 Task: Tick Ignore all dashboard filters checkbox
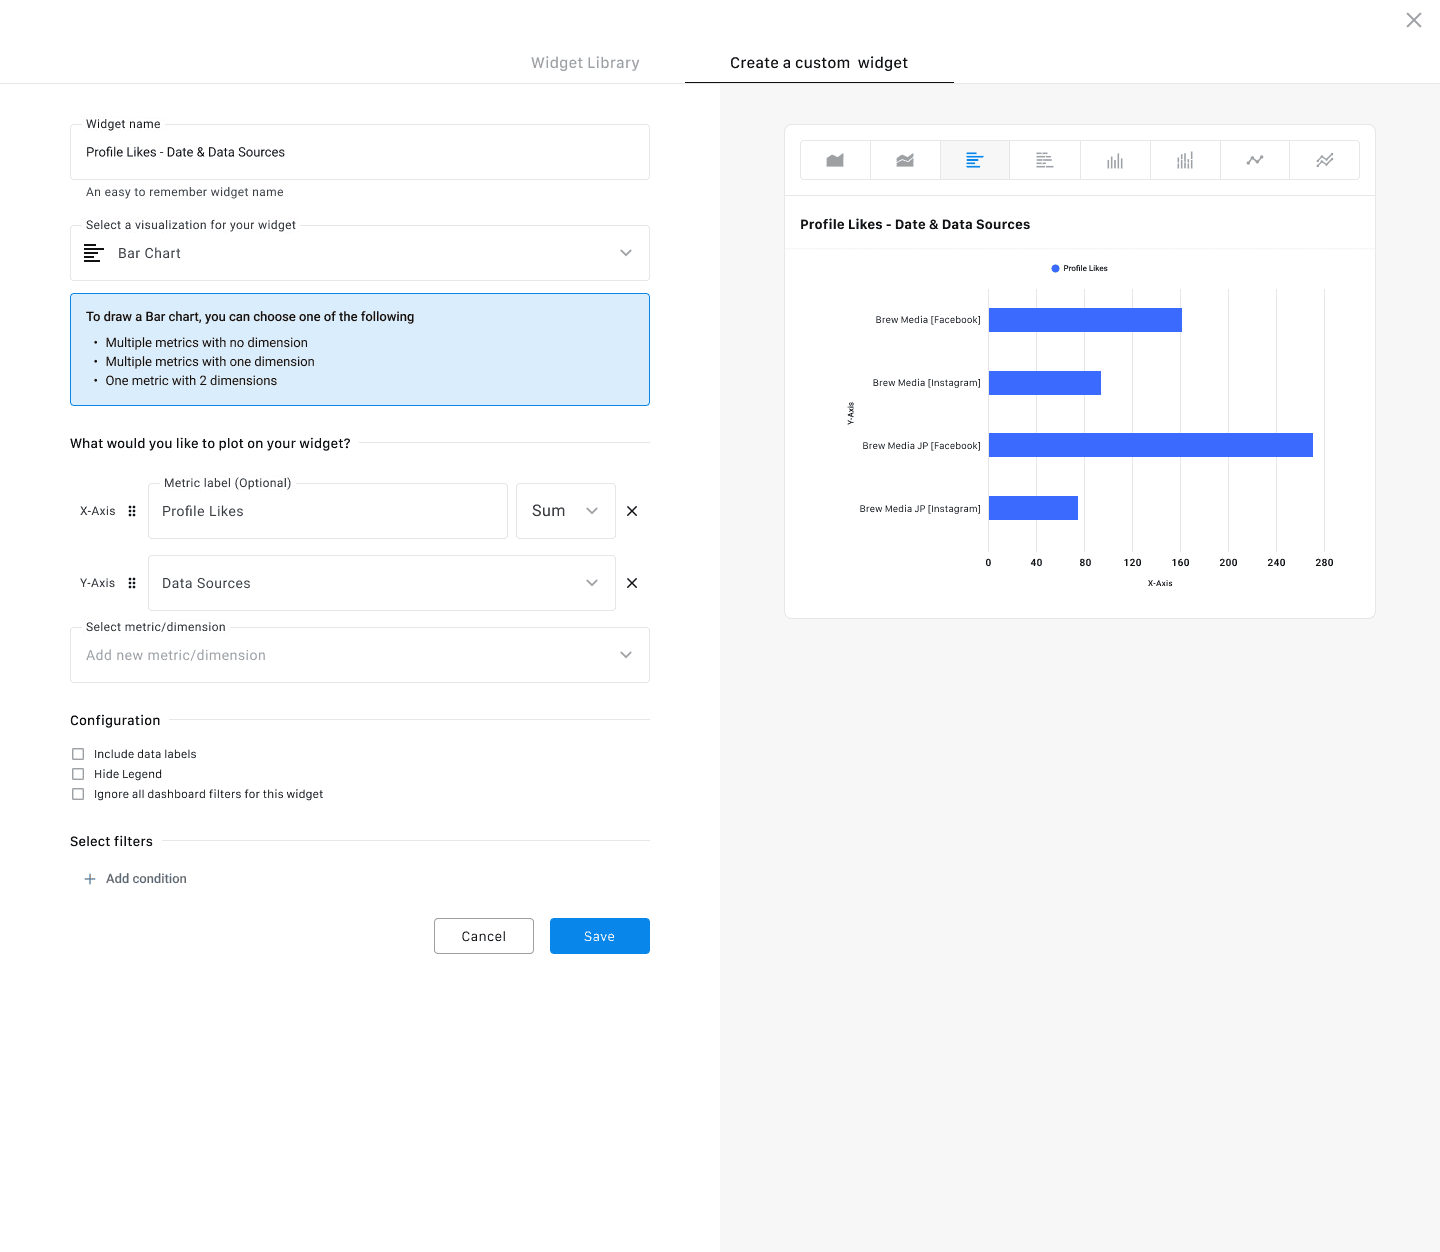[78, 794]
